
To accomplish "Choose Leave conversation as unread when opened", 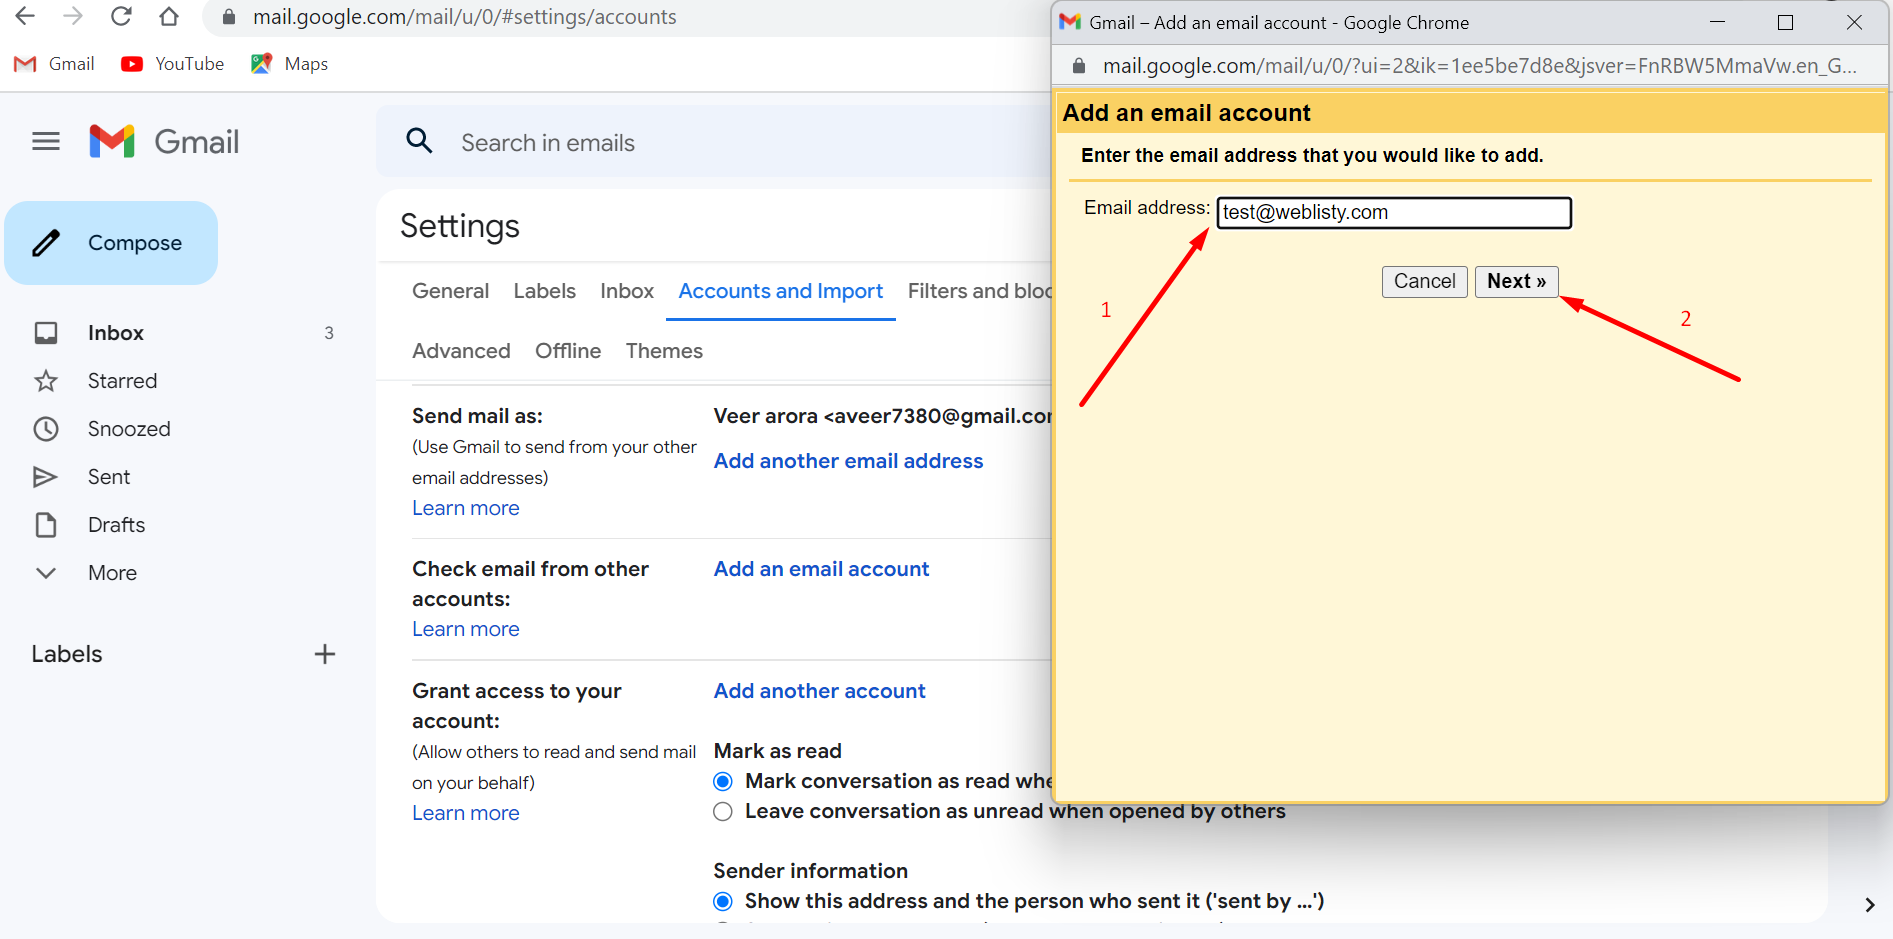I will click(x=722, y=811).
